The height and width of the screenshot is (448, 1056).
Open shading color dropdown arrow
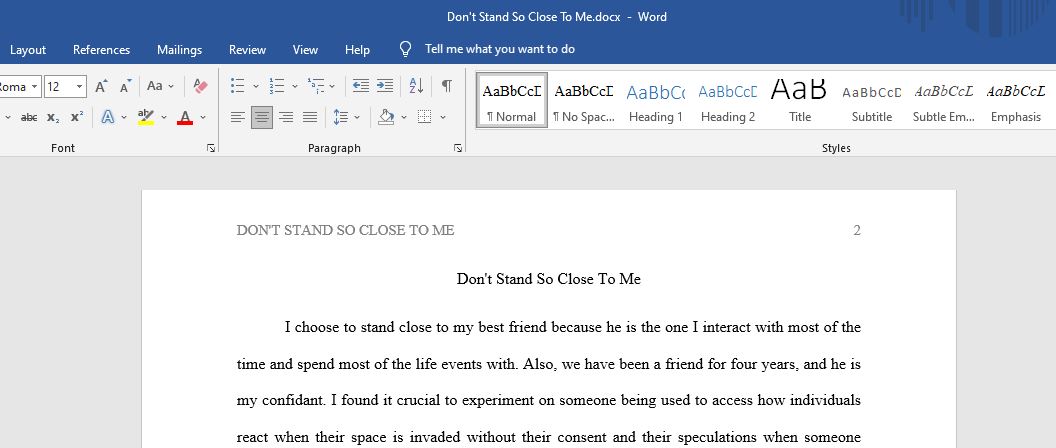coord(404,118)
